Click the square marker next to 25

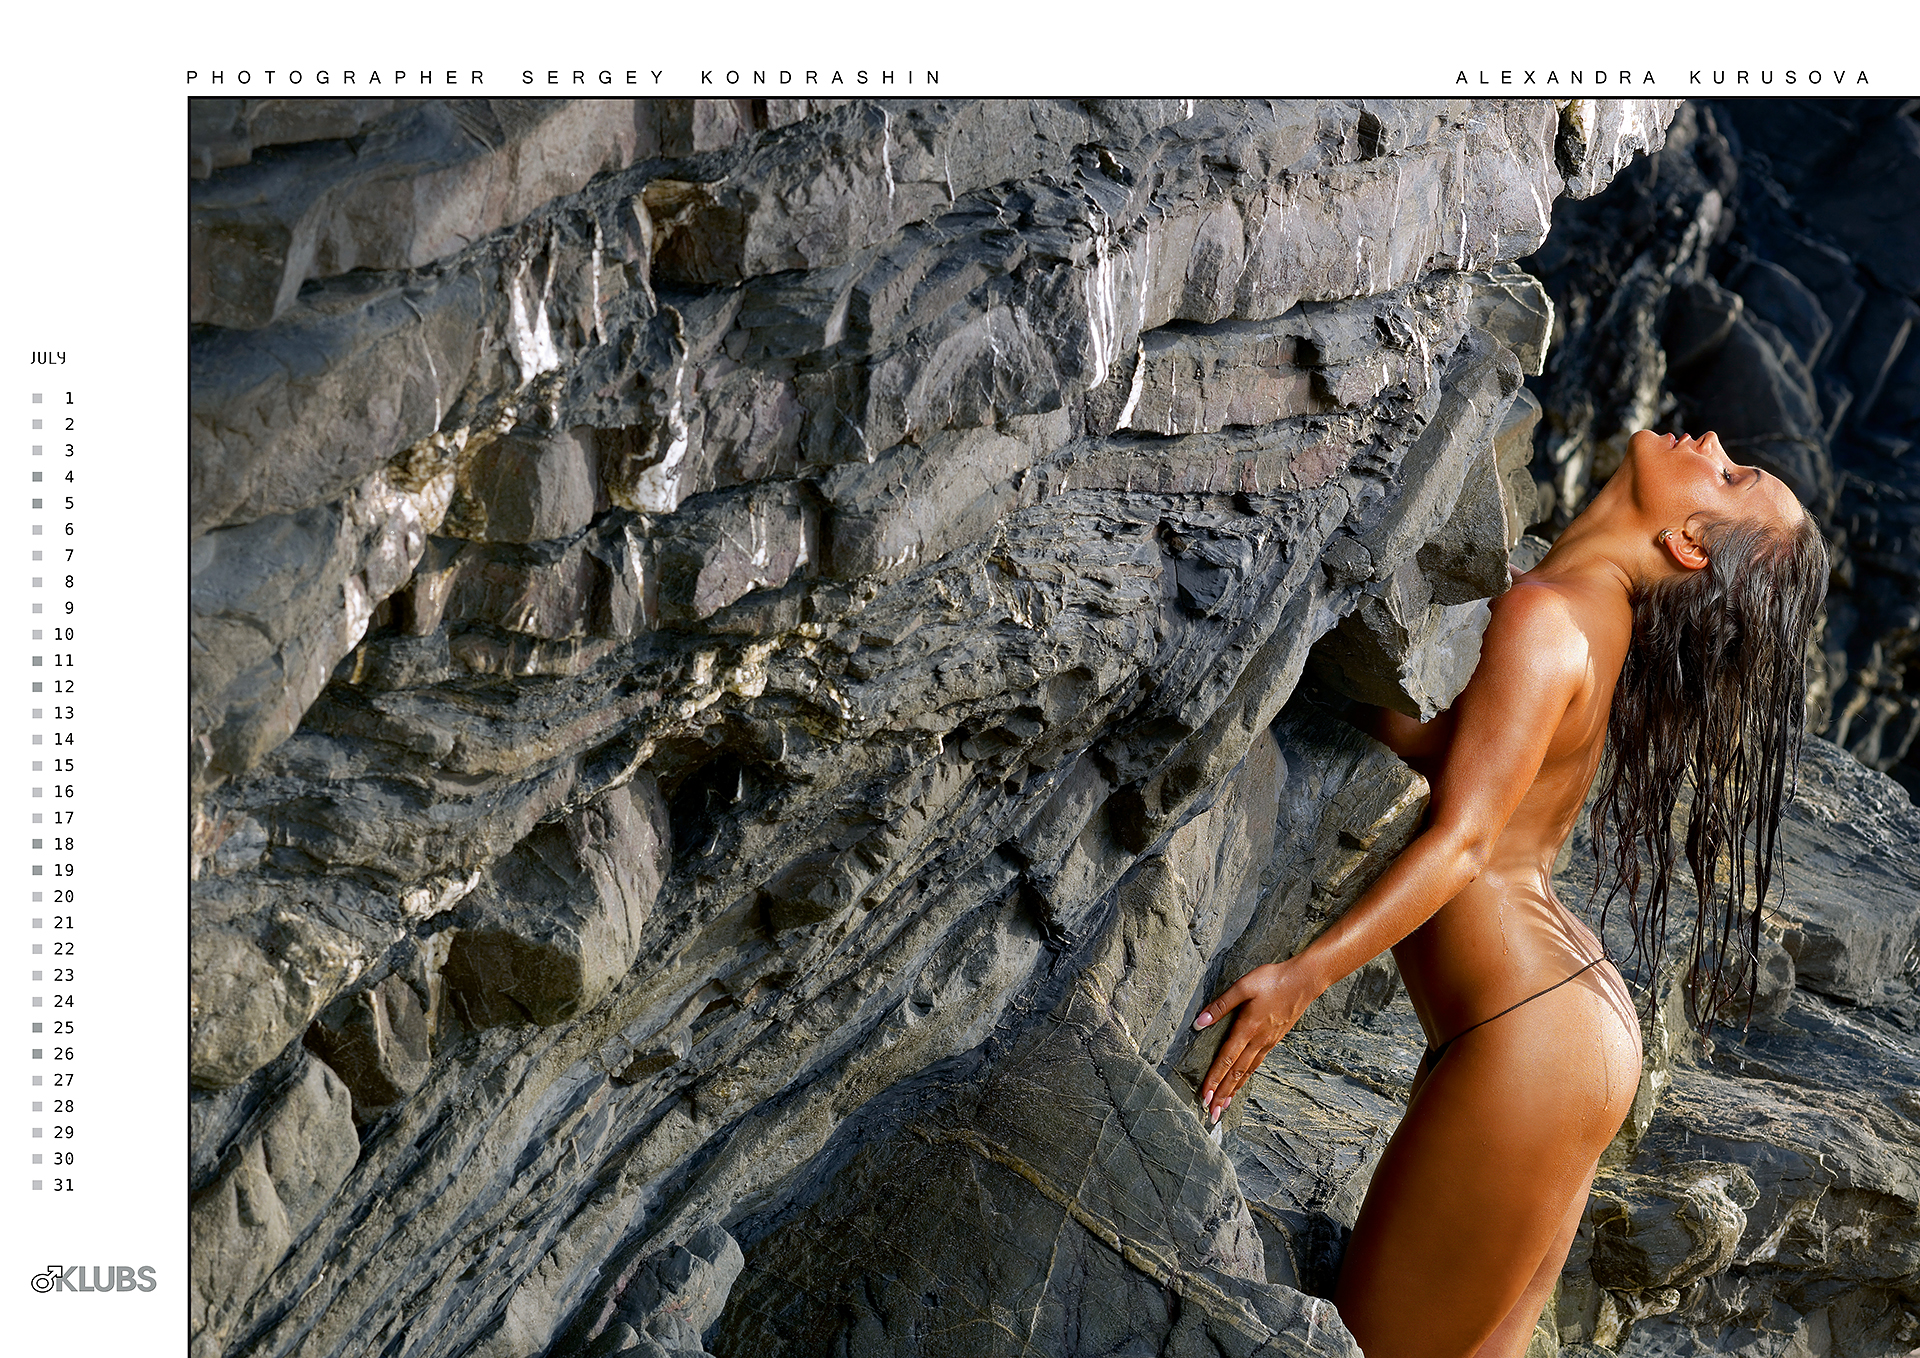click(37, 1028)
